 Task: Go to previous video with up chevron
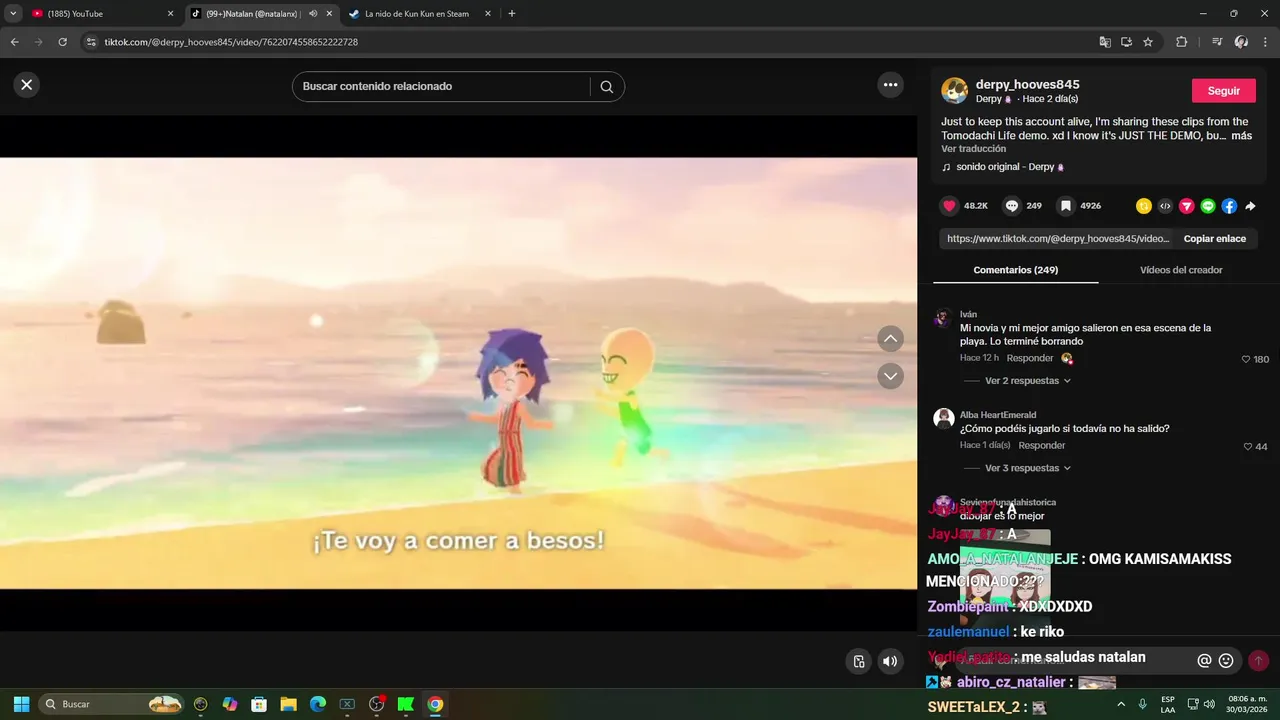[x=890, y=339]
